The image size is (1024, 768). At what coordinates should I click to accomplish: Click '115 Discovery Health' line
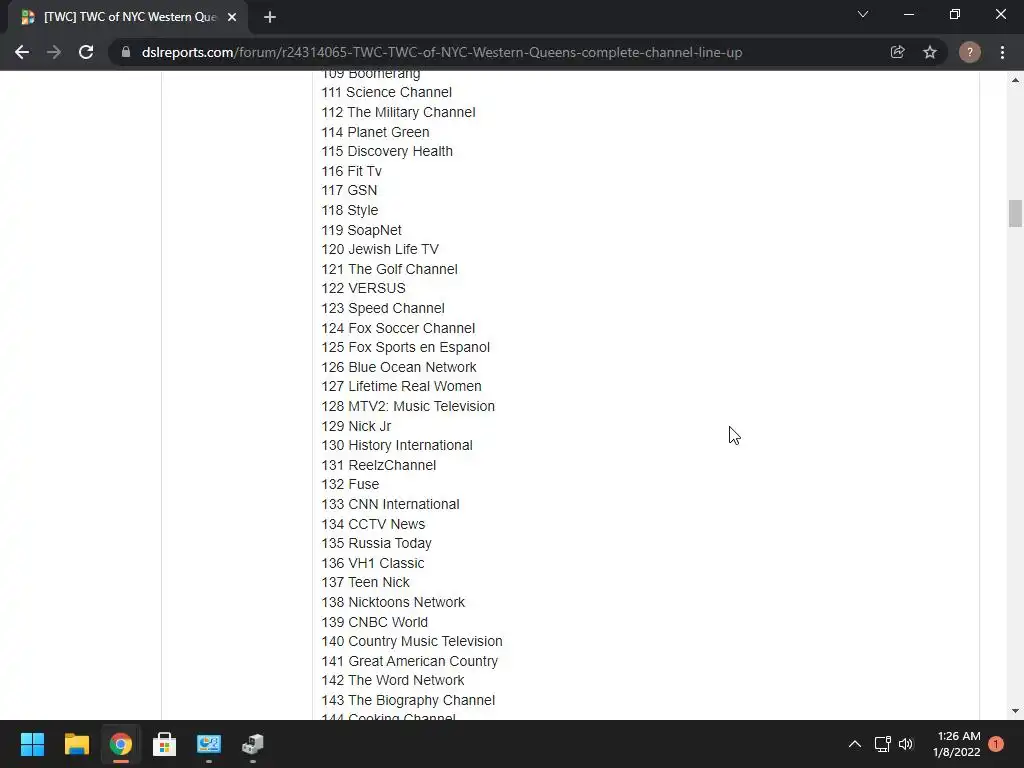387,152
